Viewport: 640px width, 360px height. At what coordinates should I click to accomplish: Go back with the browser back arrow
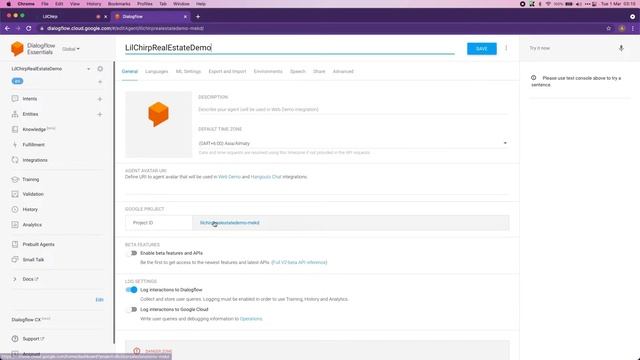7,28
